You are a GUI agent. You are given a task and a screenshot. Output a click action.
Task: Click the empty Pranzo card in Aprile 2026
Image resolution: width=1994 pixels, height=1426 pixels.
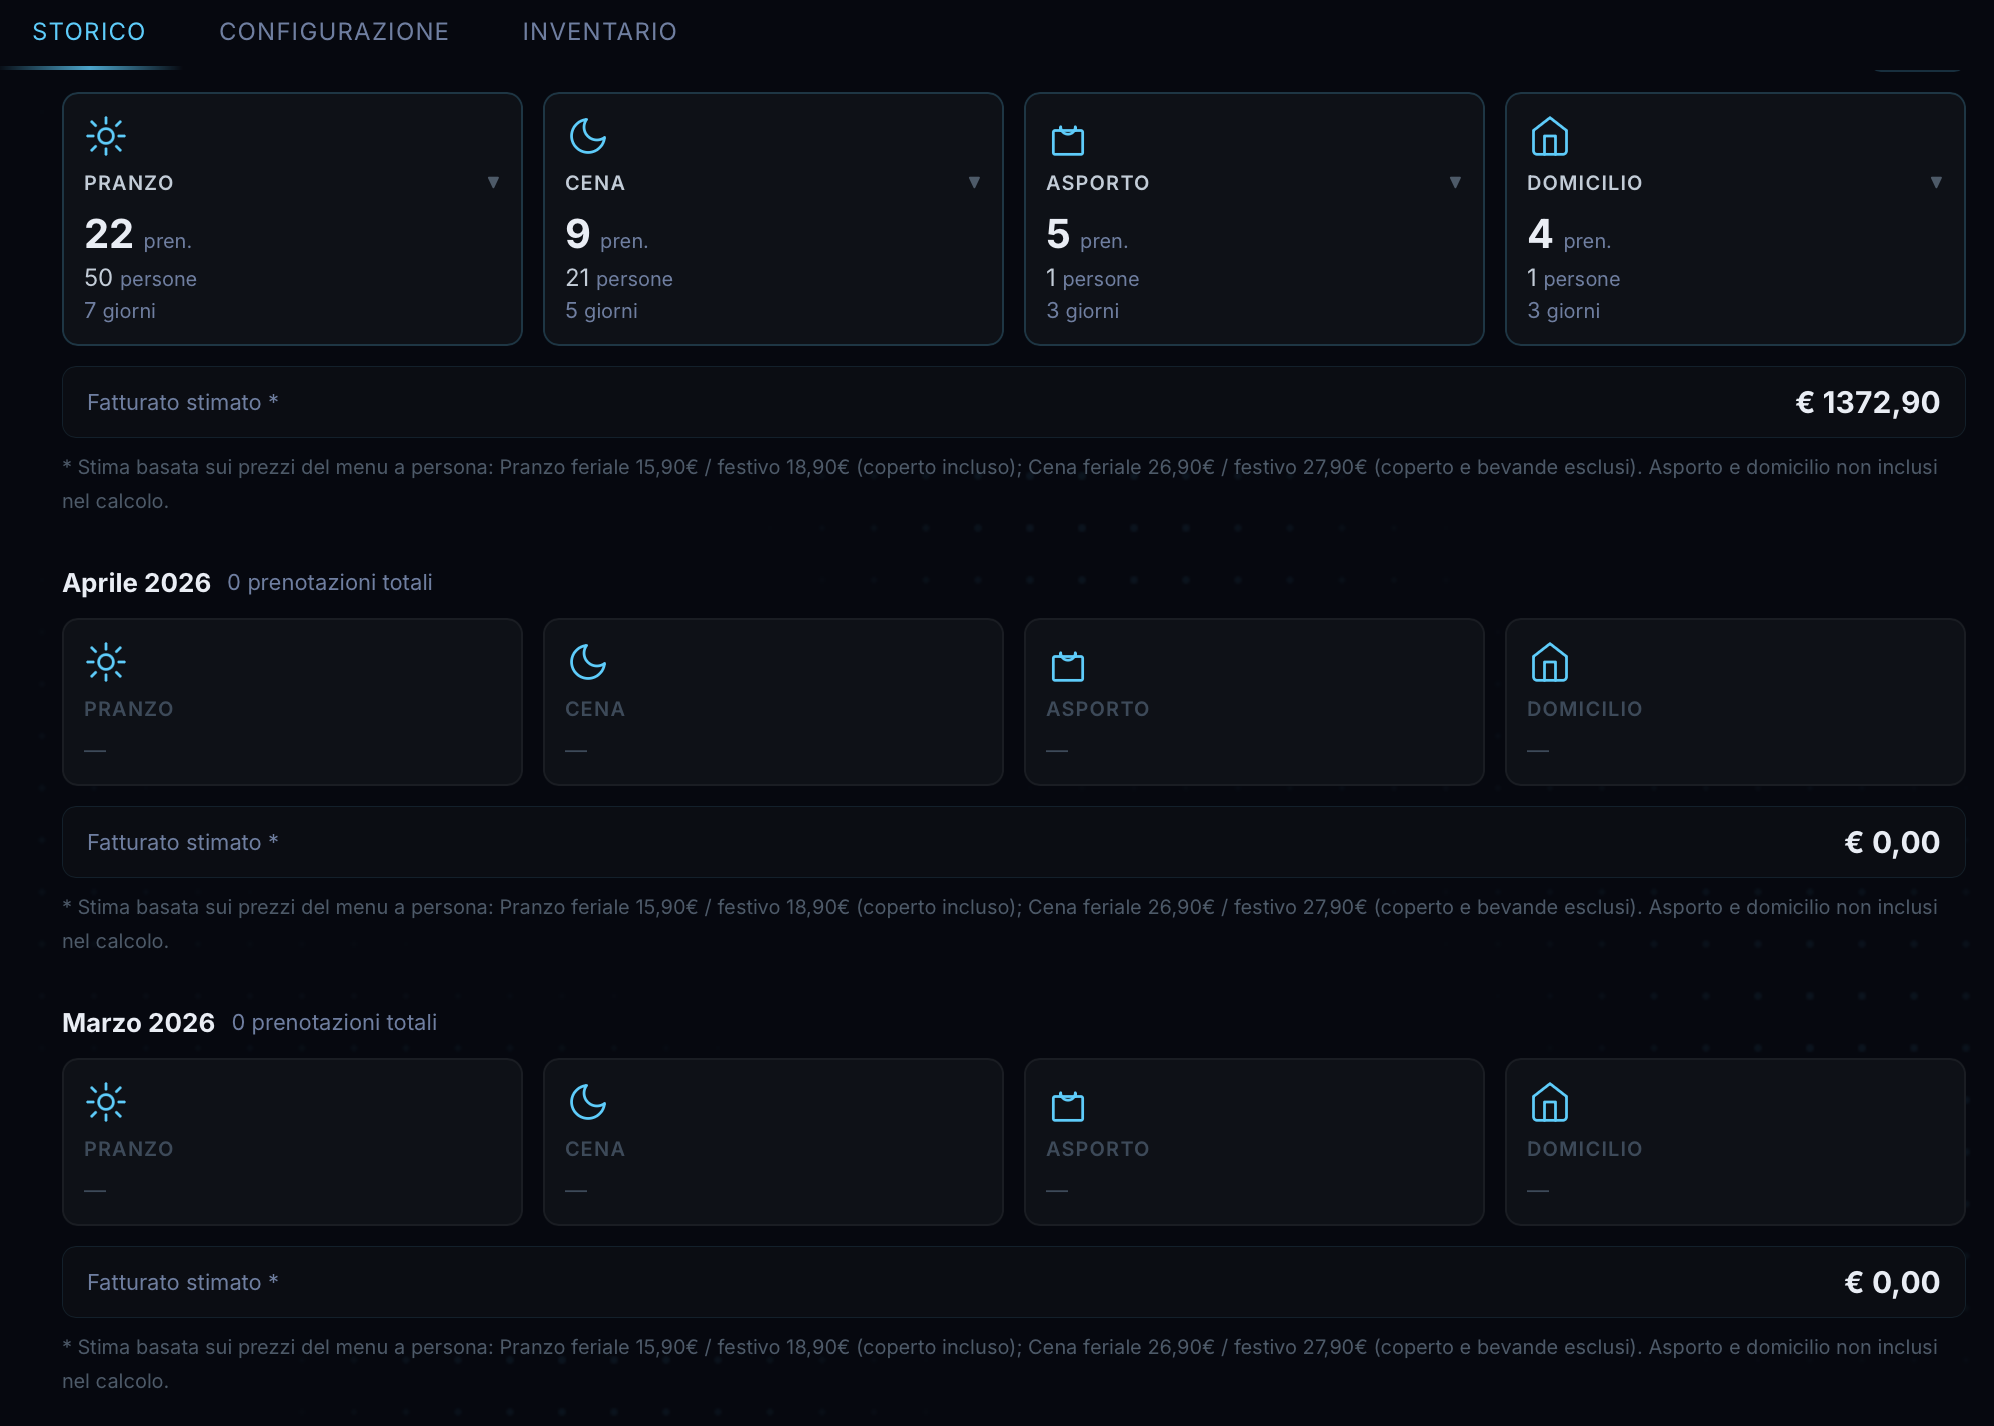[x=292, y=702]
